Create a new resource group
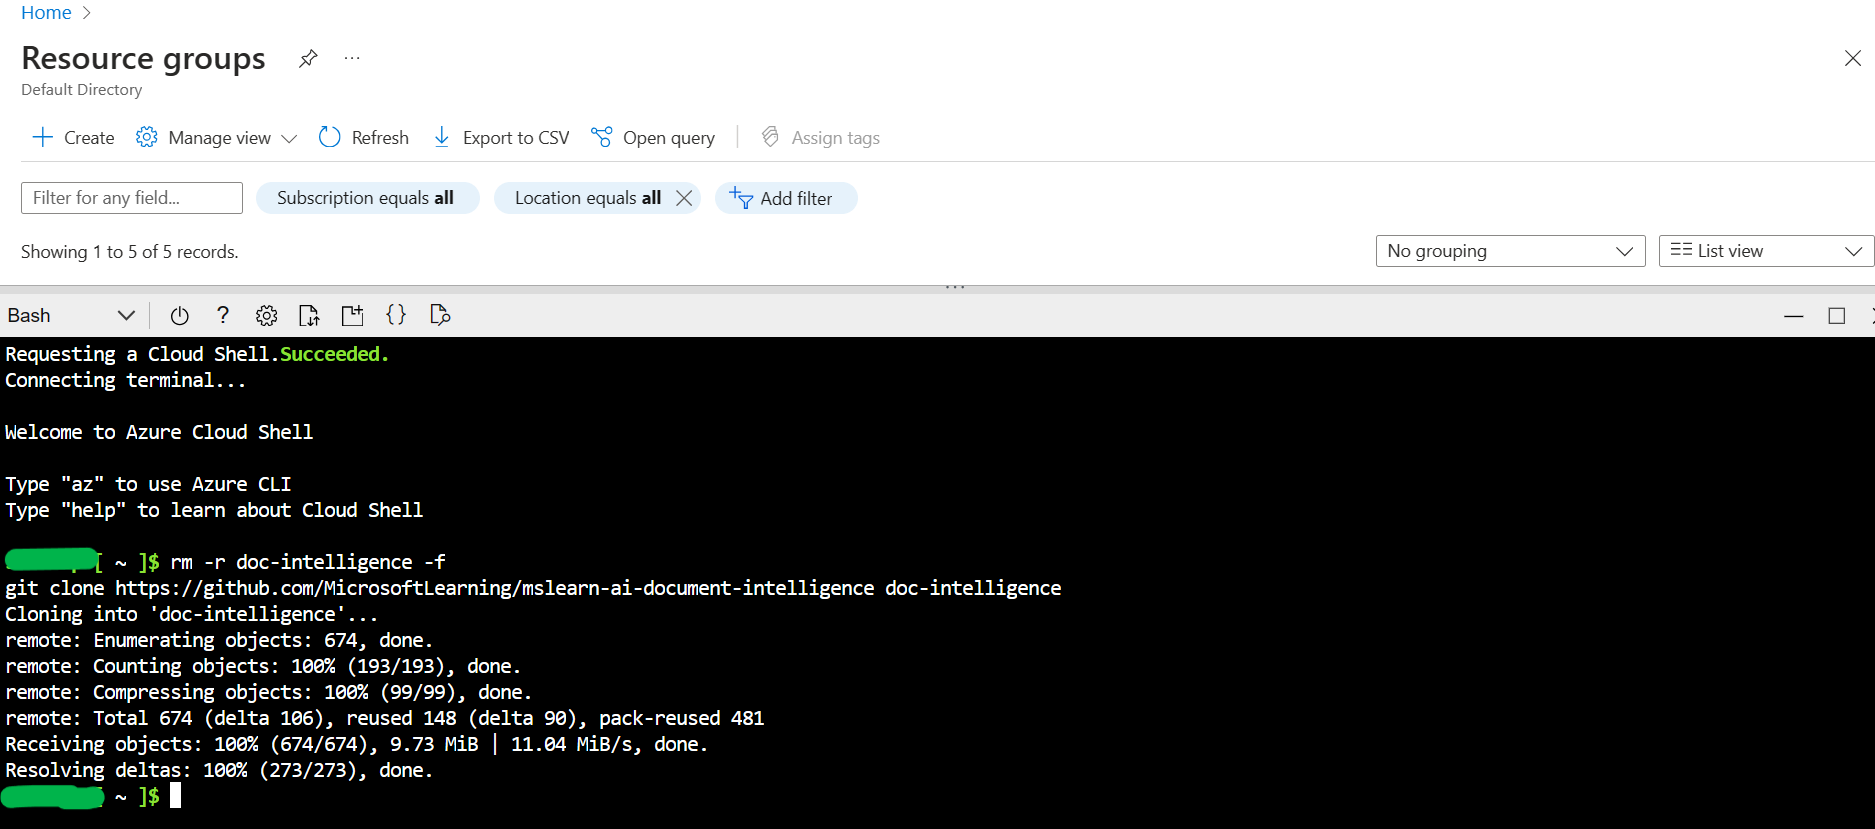1875x829 pixels. click(74, 138)
